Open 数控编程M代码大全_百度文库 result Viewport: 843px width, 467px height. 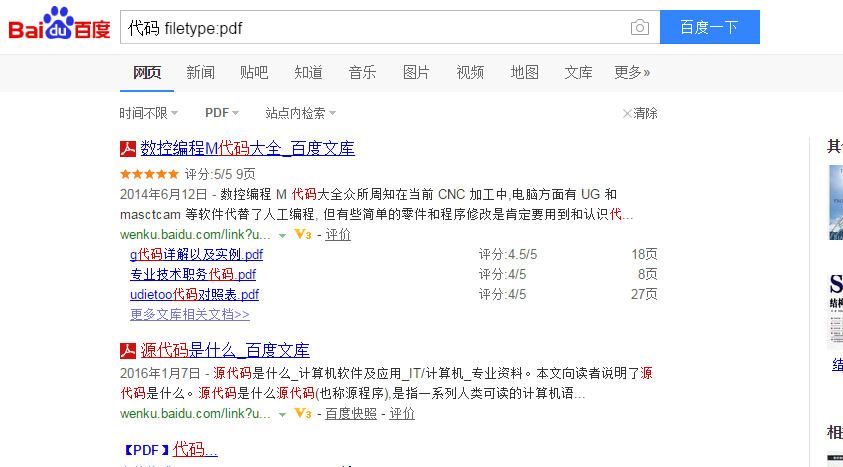point(247,148)
